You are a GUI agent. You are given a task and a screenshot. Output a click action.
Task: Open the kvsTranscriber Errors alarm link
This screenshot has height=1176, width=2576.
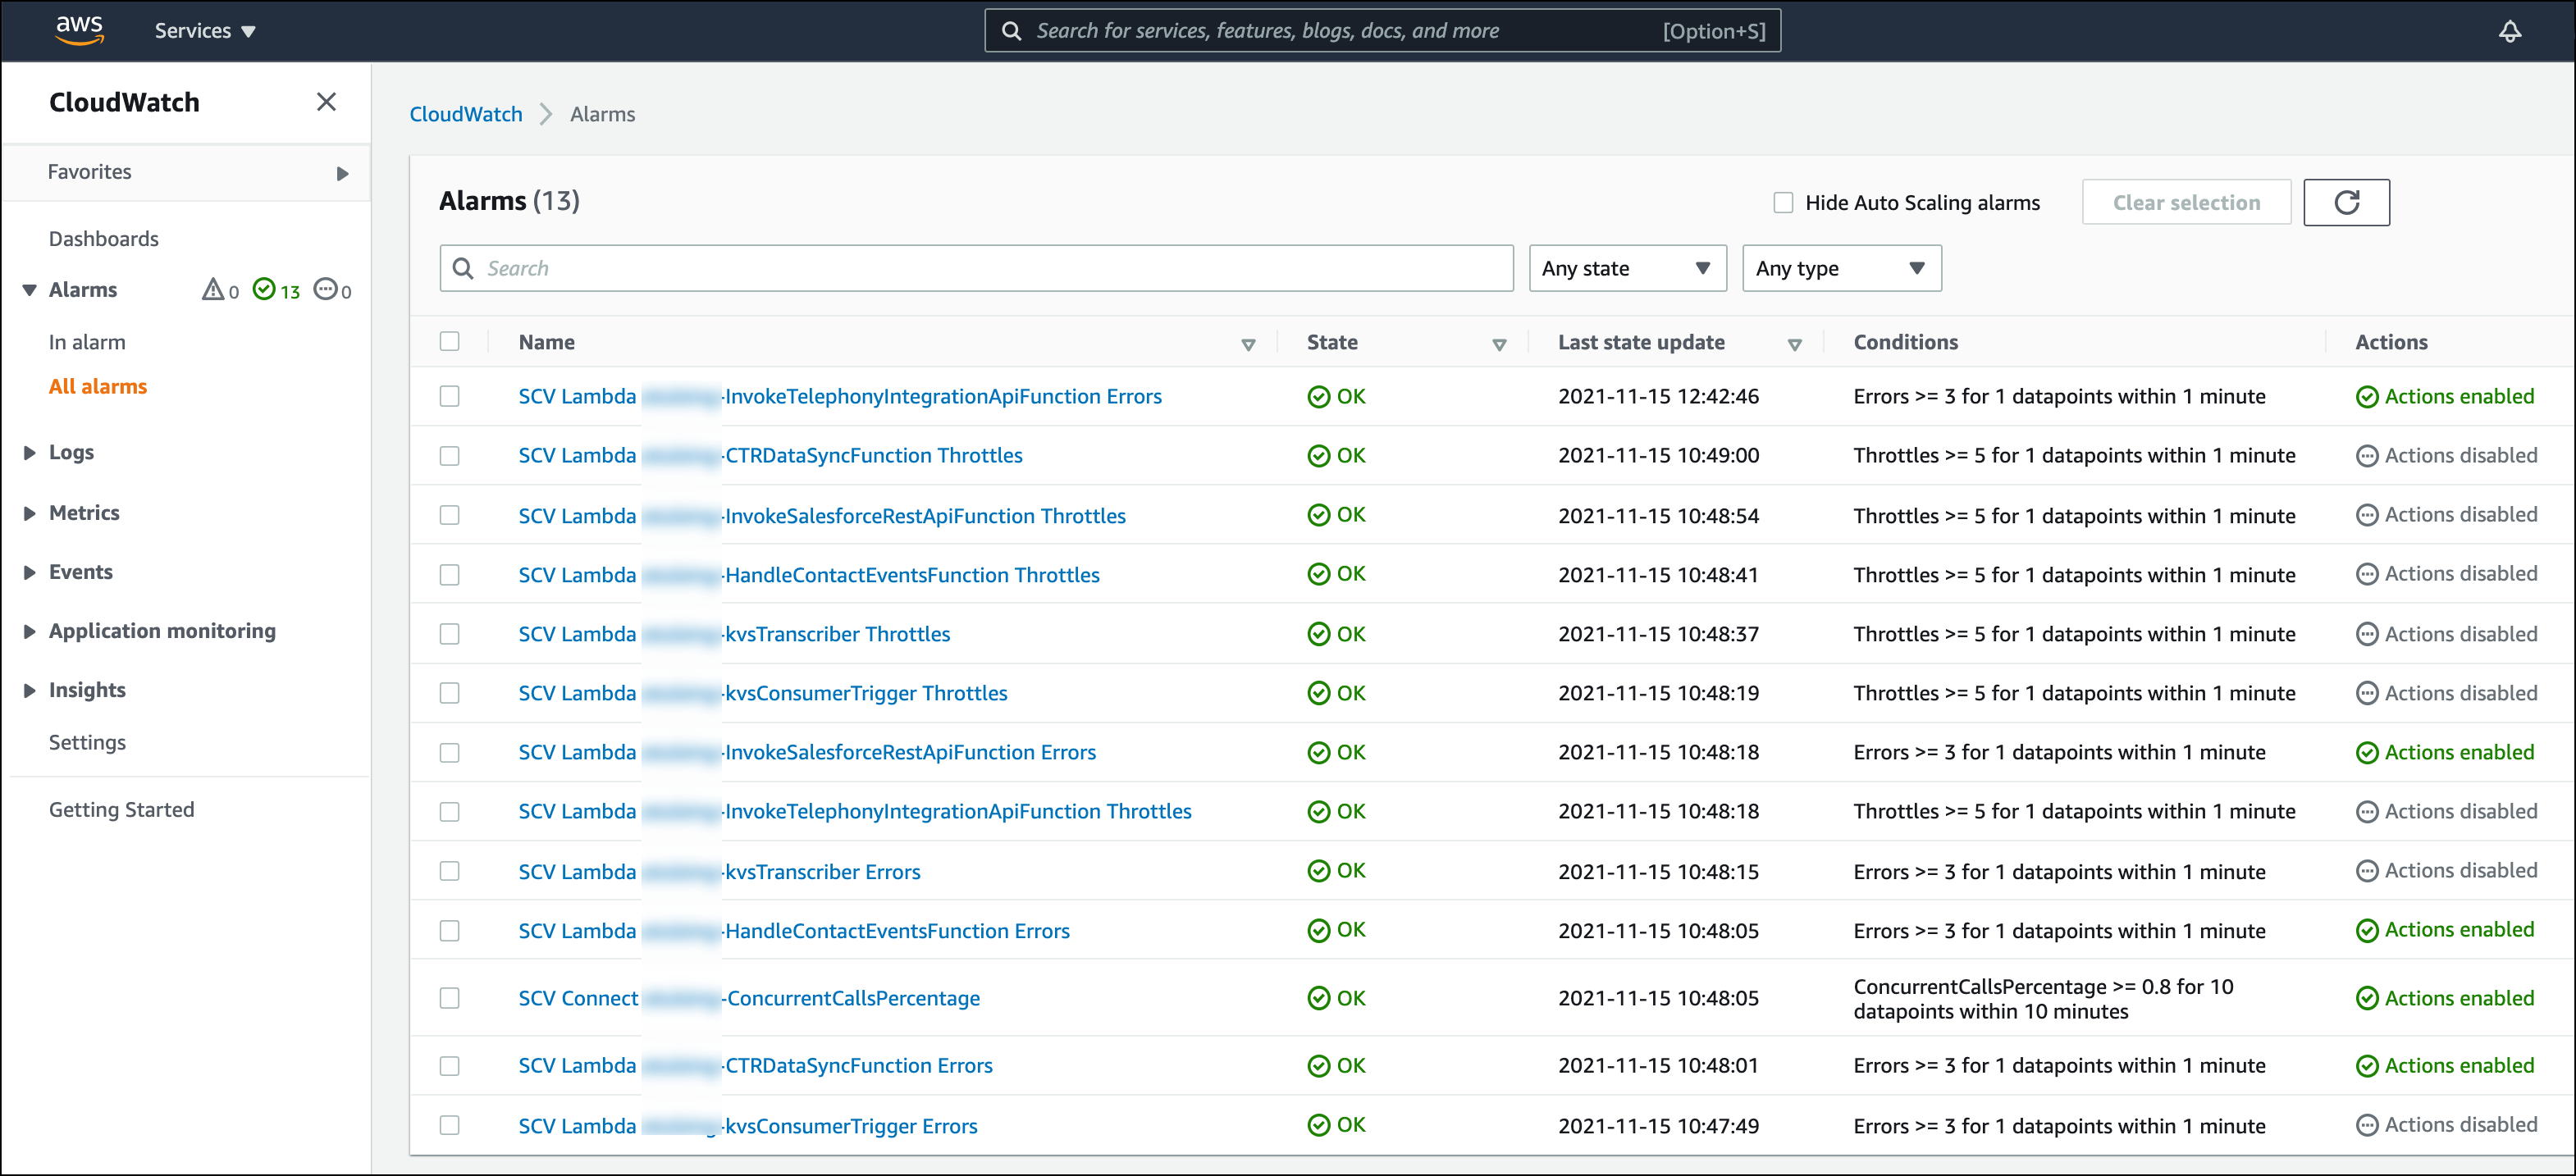(719, 871)
